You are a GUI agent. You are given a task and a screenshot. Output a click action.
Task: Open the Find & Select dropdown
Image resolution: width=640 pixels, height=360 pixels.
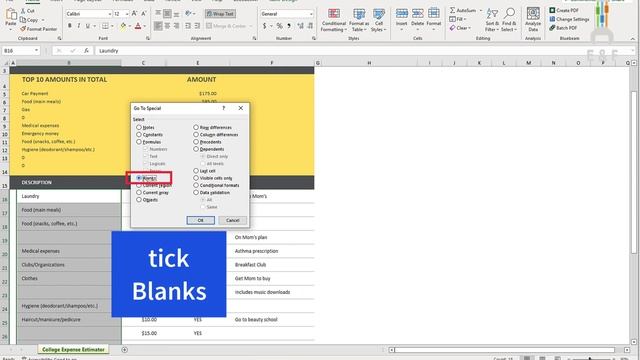(x=509, y=20)
